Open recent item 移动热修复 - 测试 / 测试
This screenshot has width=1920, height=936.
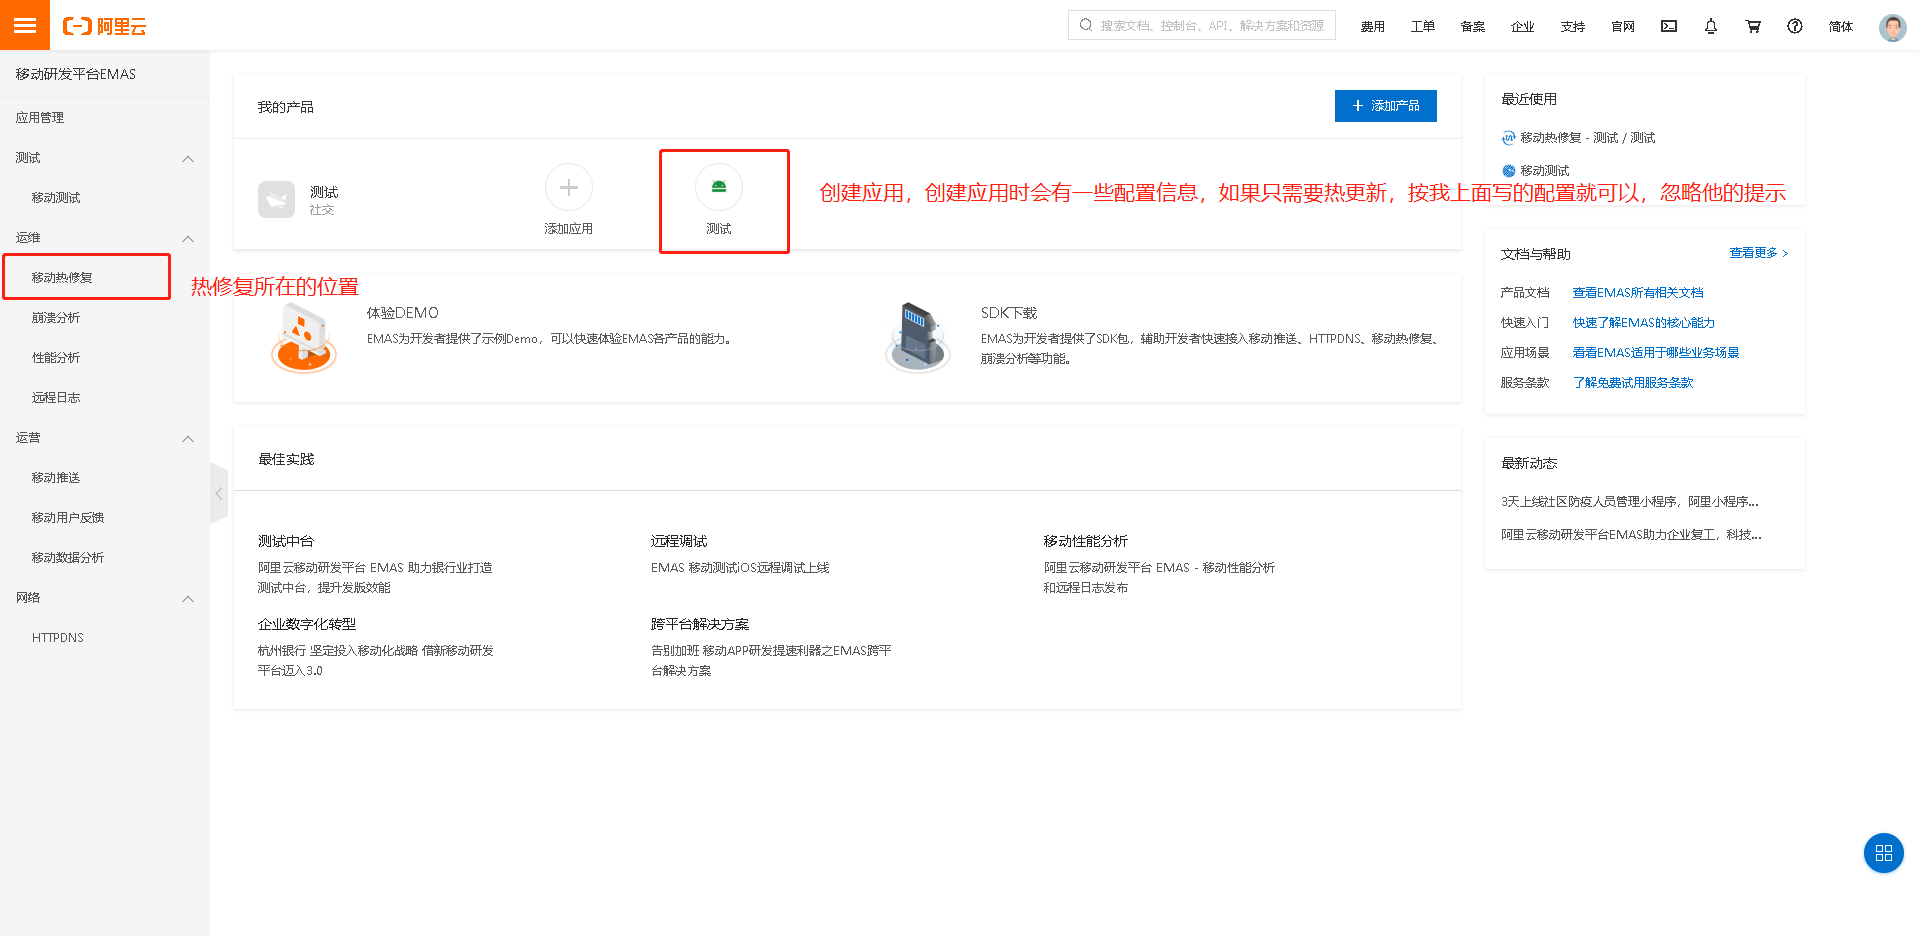tap(1588, 138)
